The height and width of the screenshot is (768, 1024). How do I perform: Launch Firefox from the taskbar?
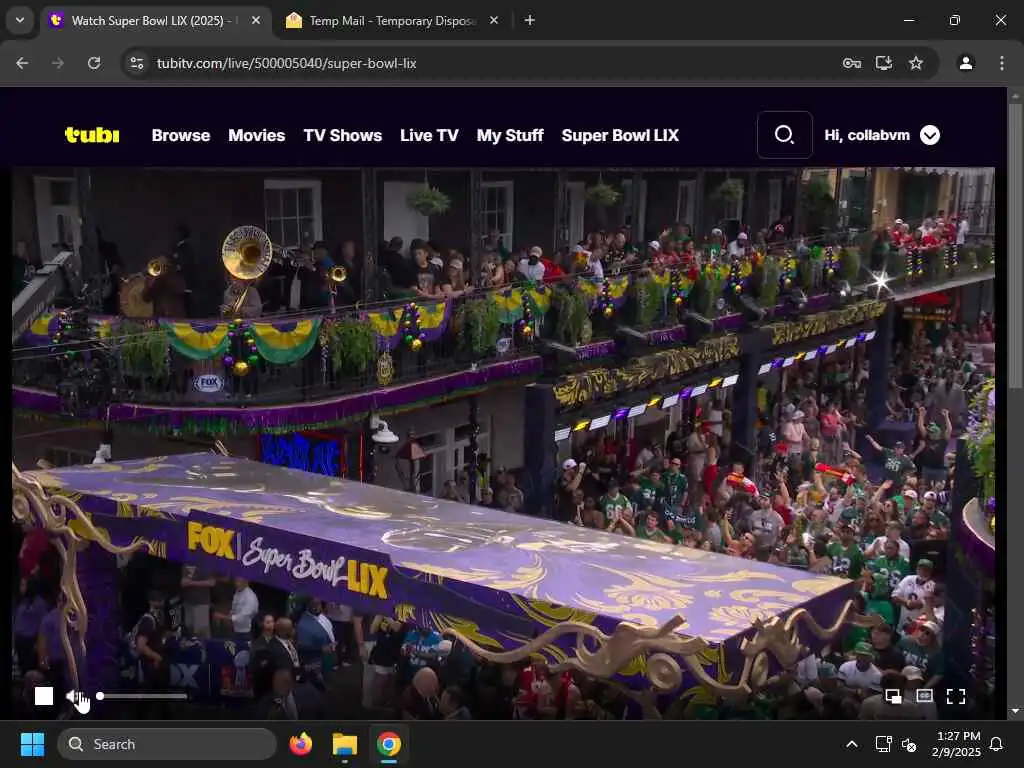coord(300,744)
